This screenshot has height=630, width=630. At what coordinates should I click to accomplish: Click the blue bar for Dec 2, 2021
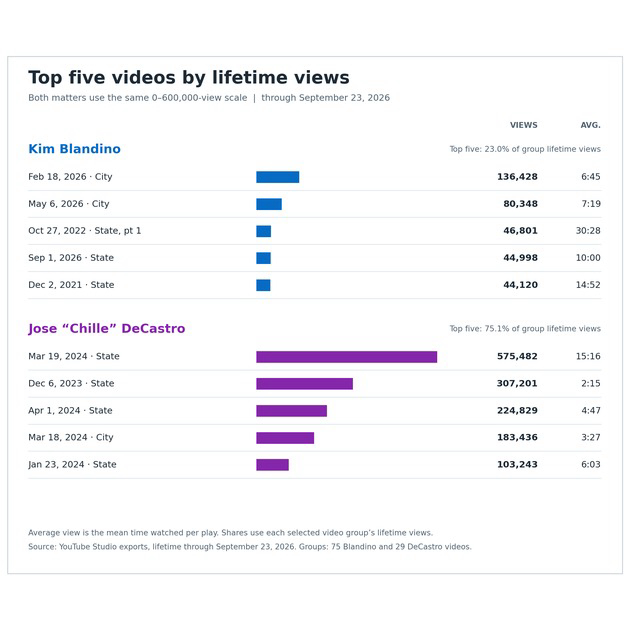tap(263, 285)
